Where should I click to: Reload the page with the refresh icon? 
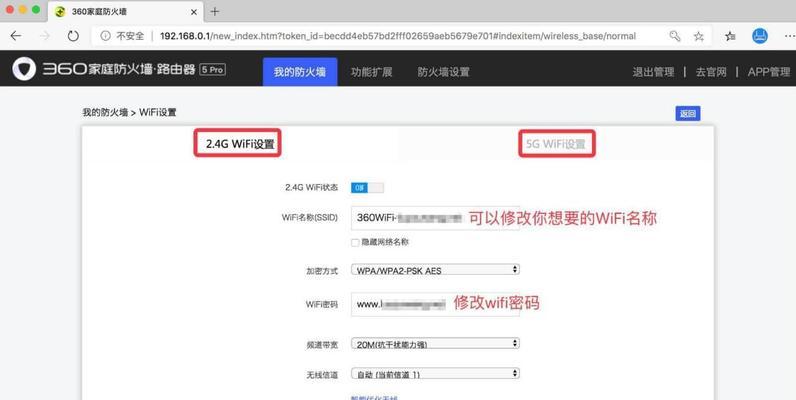pyautogui.click(x=73, y=36)
